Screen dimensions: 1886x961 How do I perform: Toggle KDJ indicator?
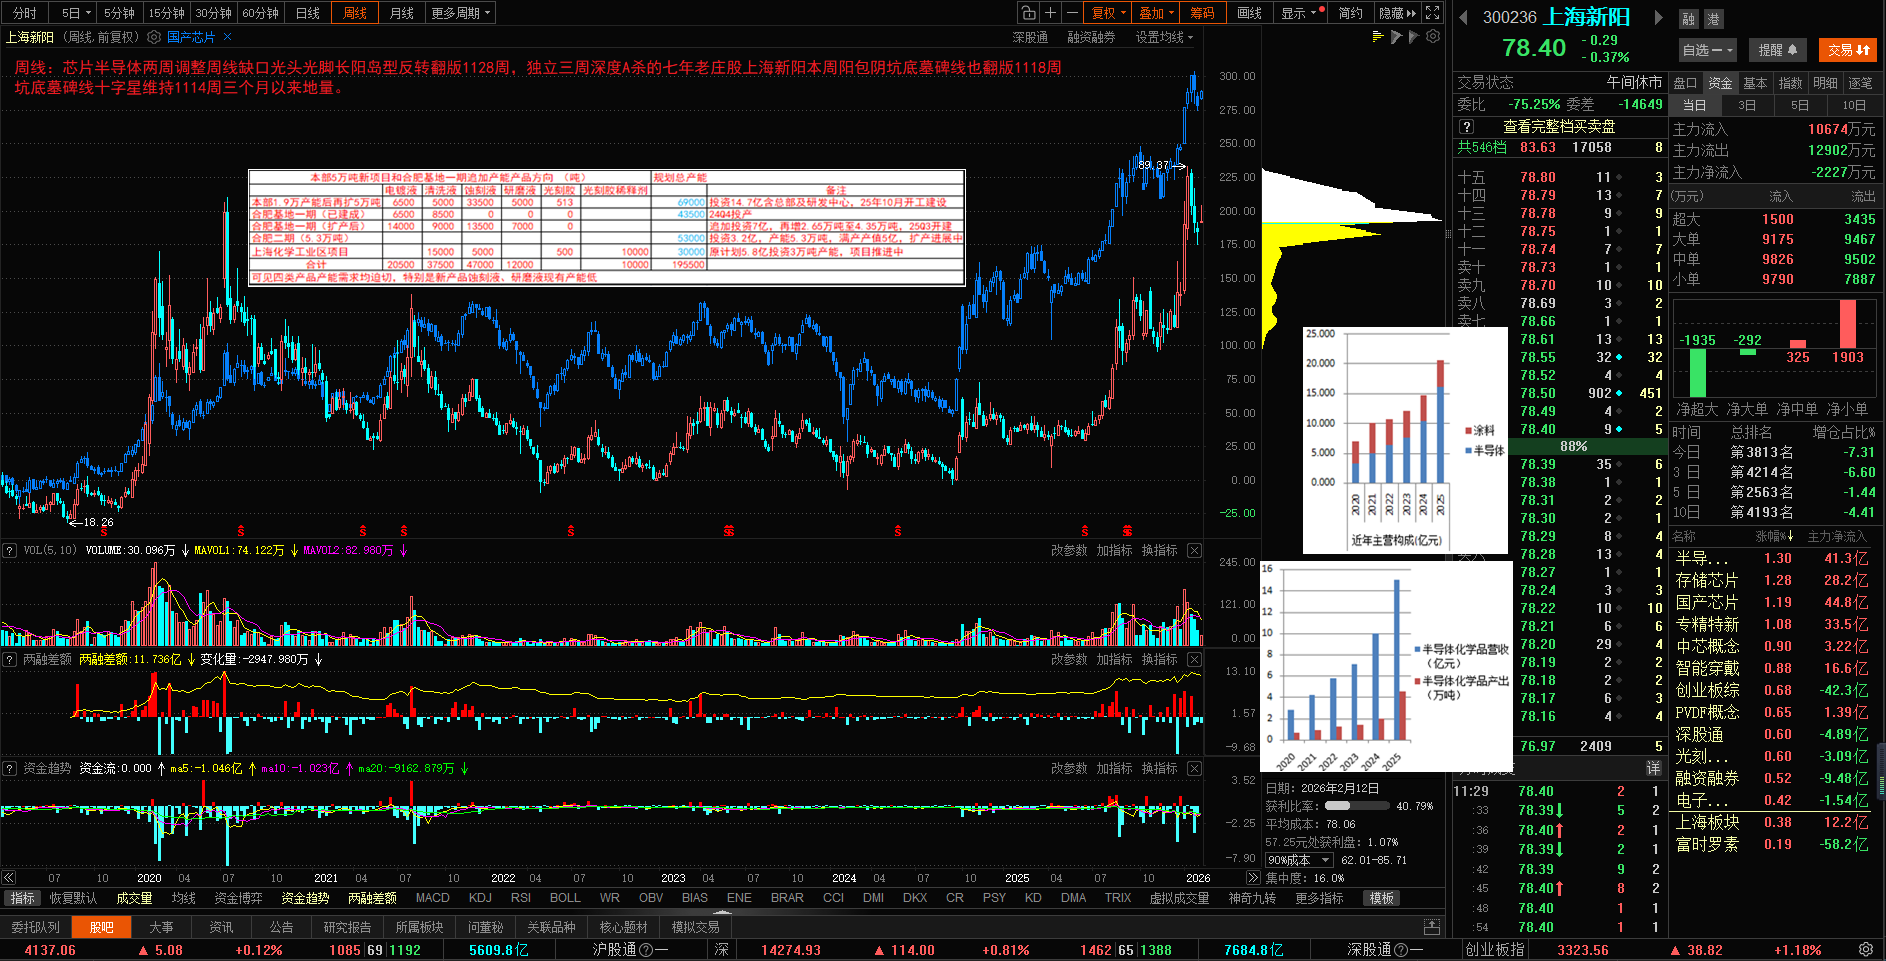(x=480, y=898)
